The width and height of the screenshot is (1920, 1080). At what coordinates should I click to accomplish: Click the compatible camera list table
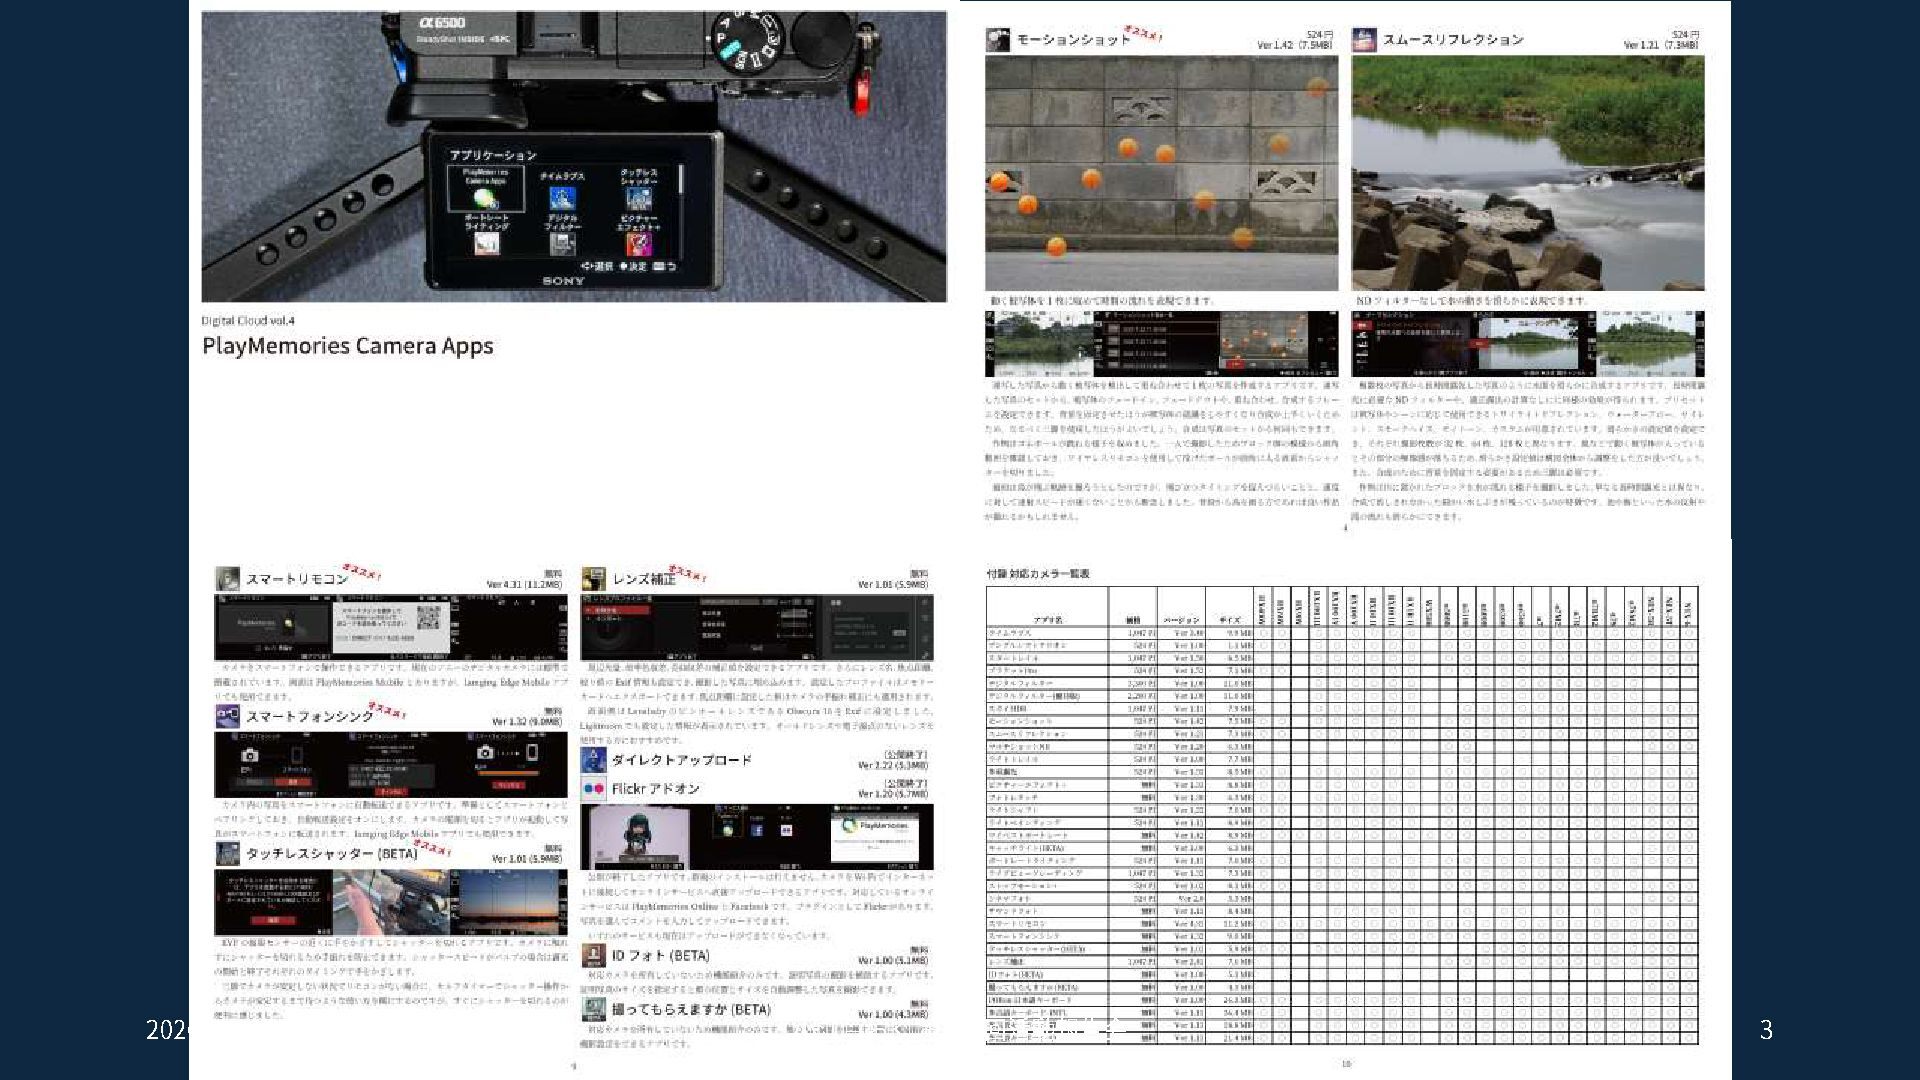pos(1342,815)
